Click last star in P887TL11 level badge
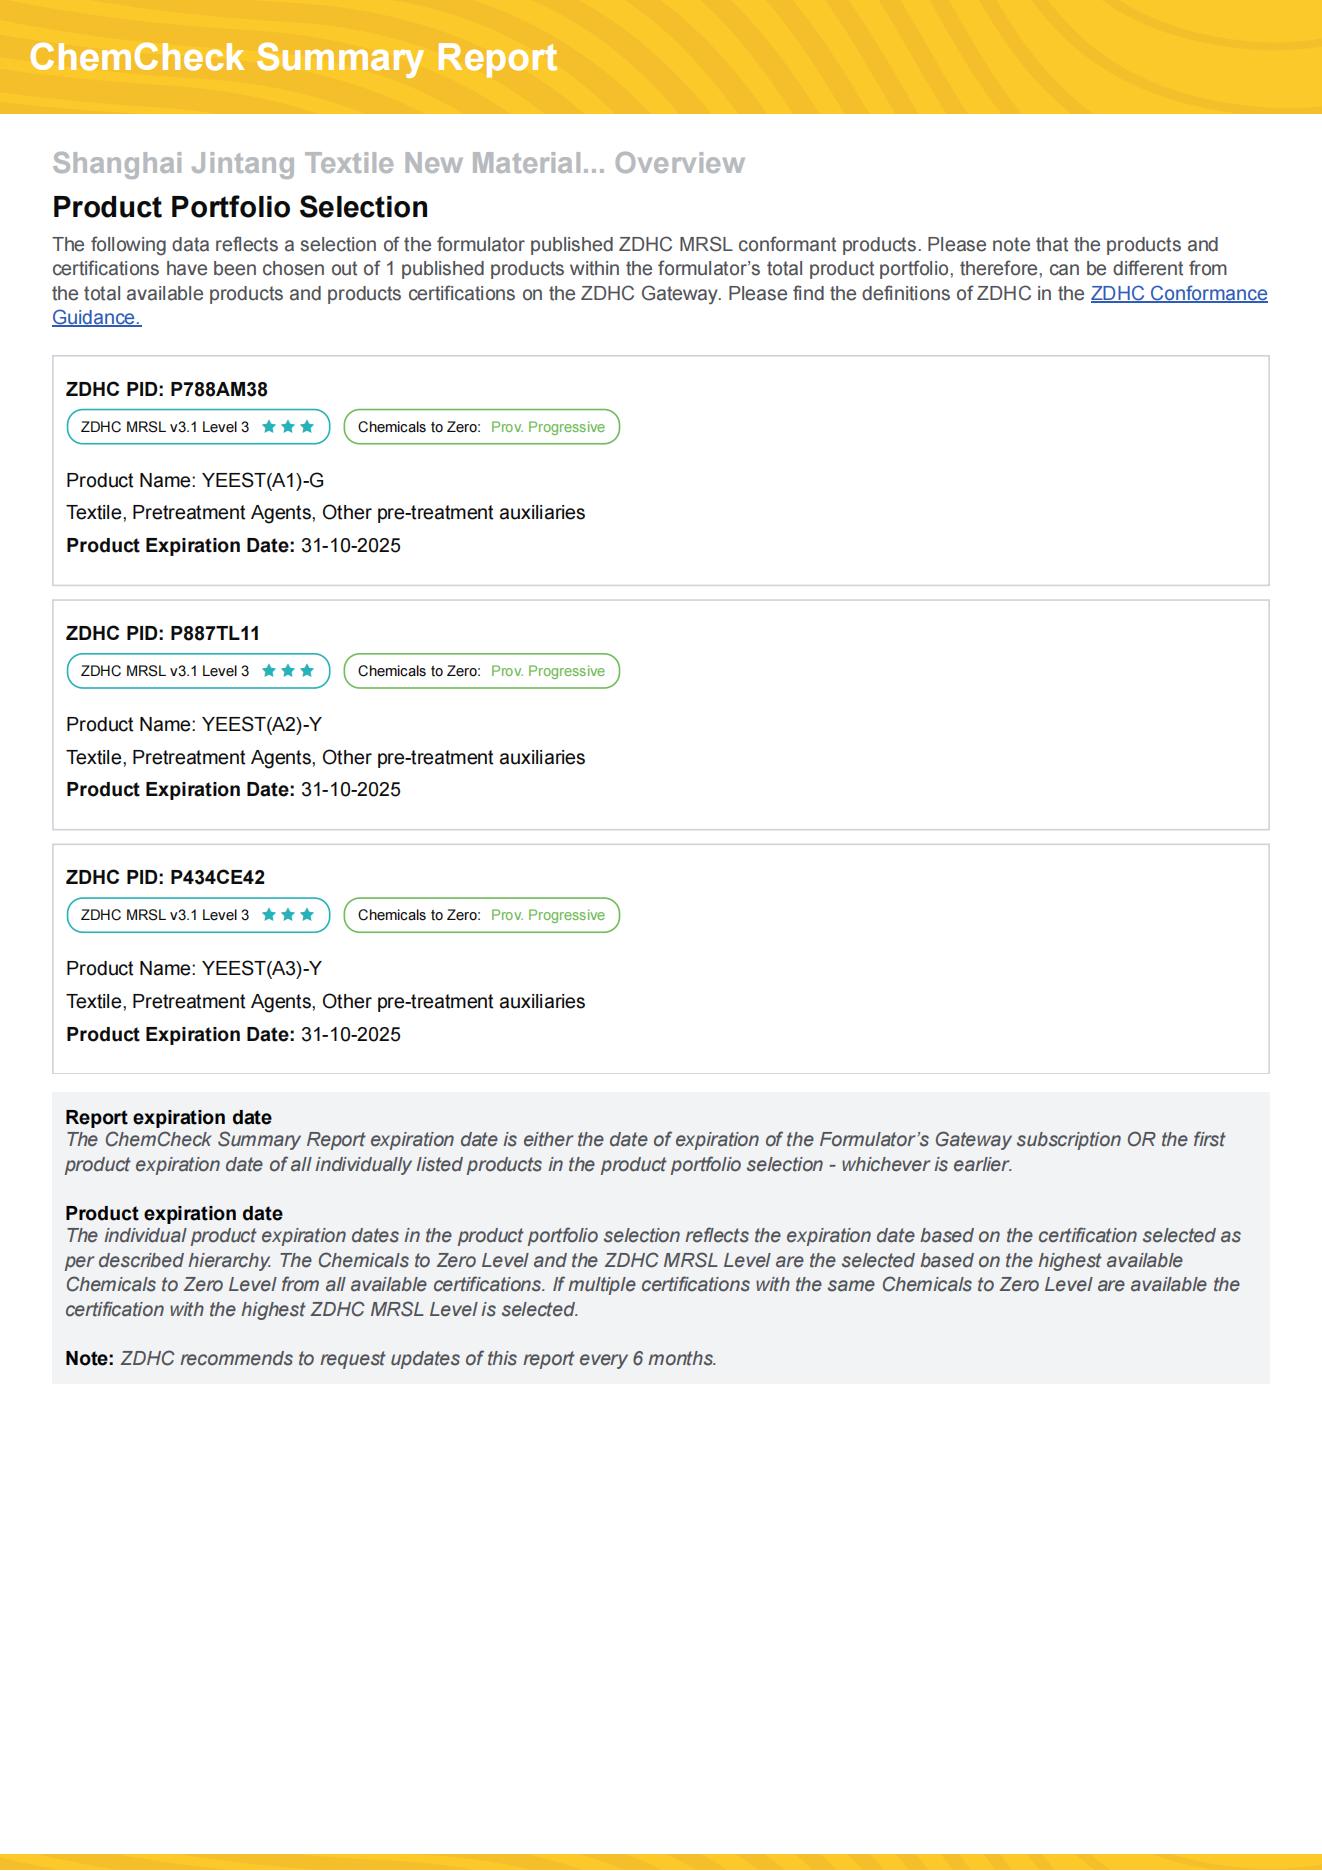The image size is (1322, 1871). tap(307, 671)
